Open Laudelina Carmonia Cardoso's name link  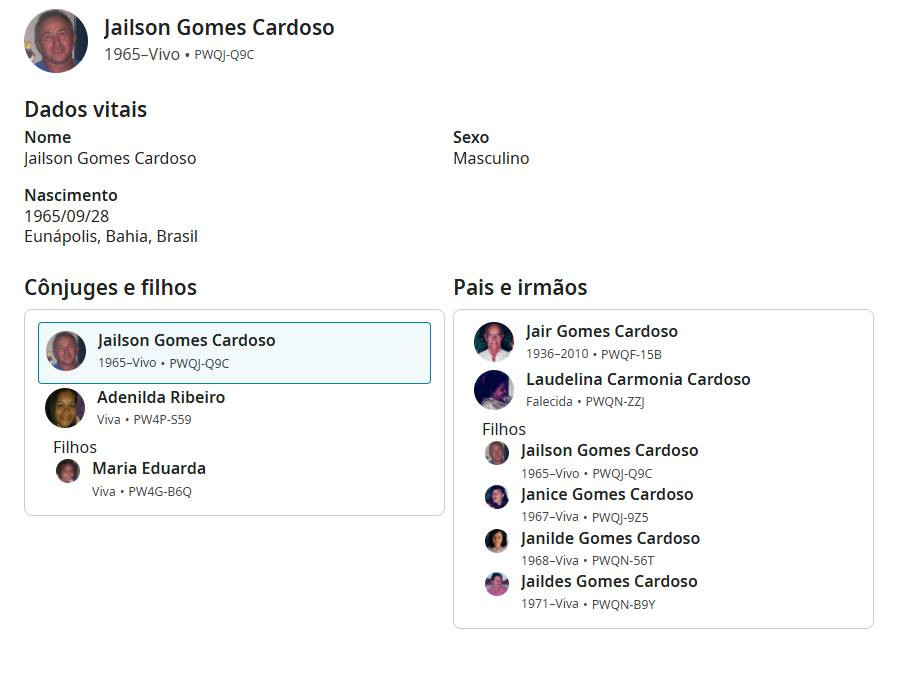(x=638, y=380)
